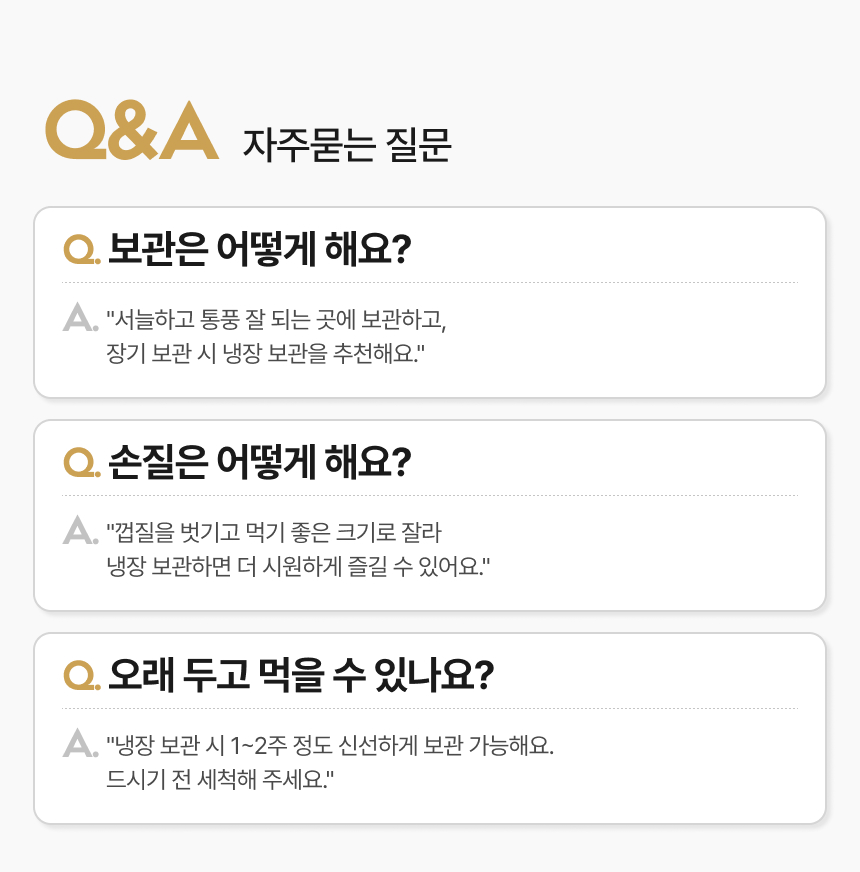Expand the question 손질은 어떻게 해요?
Viewport: 860px width, 872px height.
point(259,461)
